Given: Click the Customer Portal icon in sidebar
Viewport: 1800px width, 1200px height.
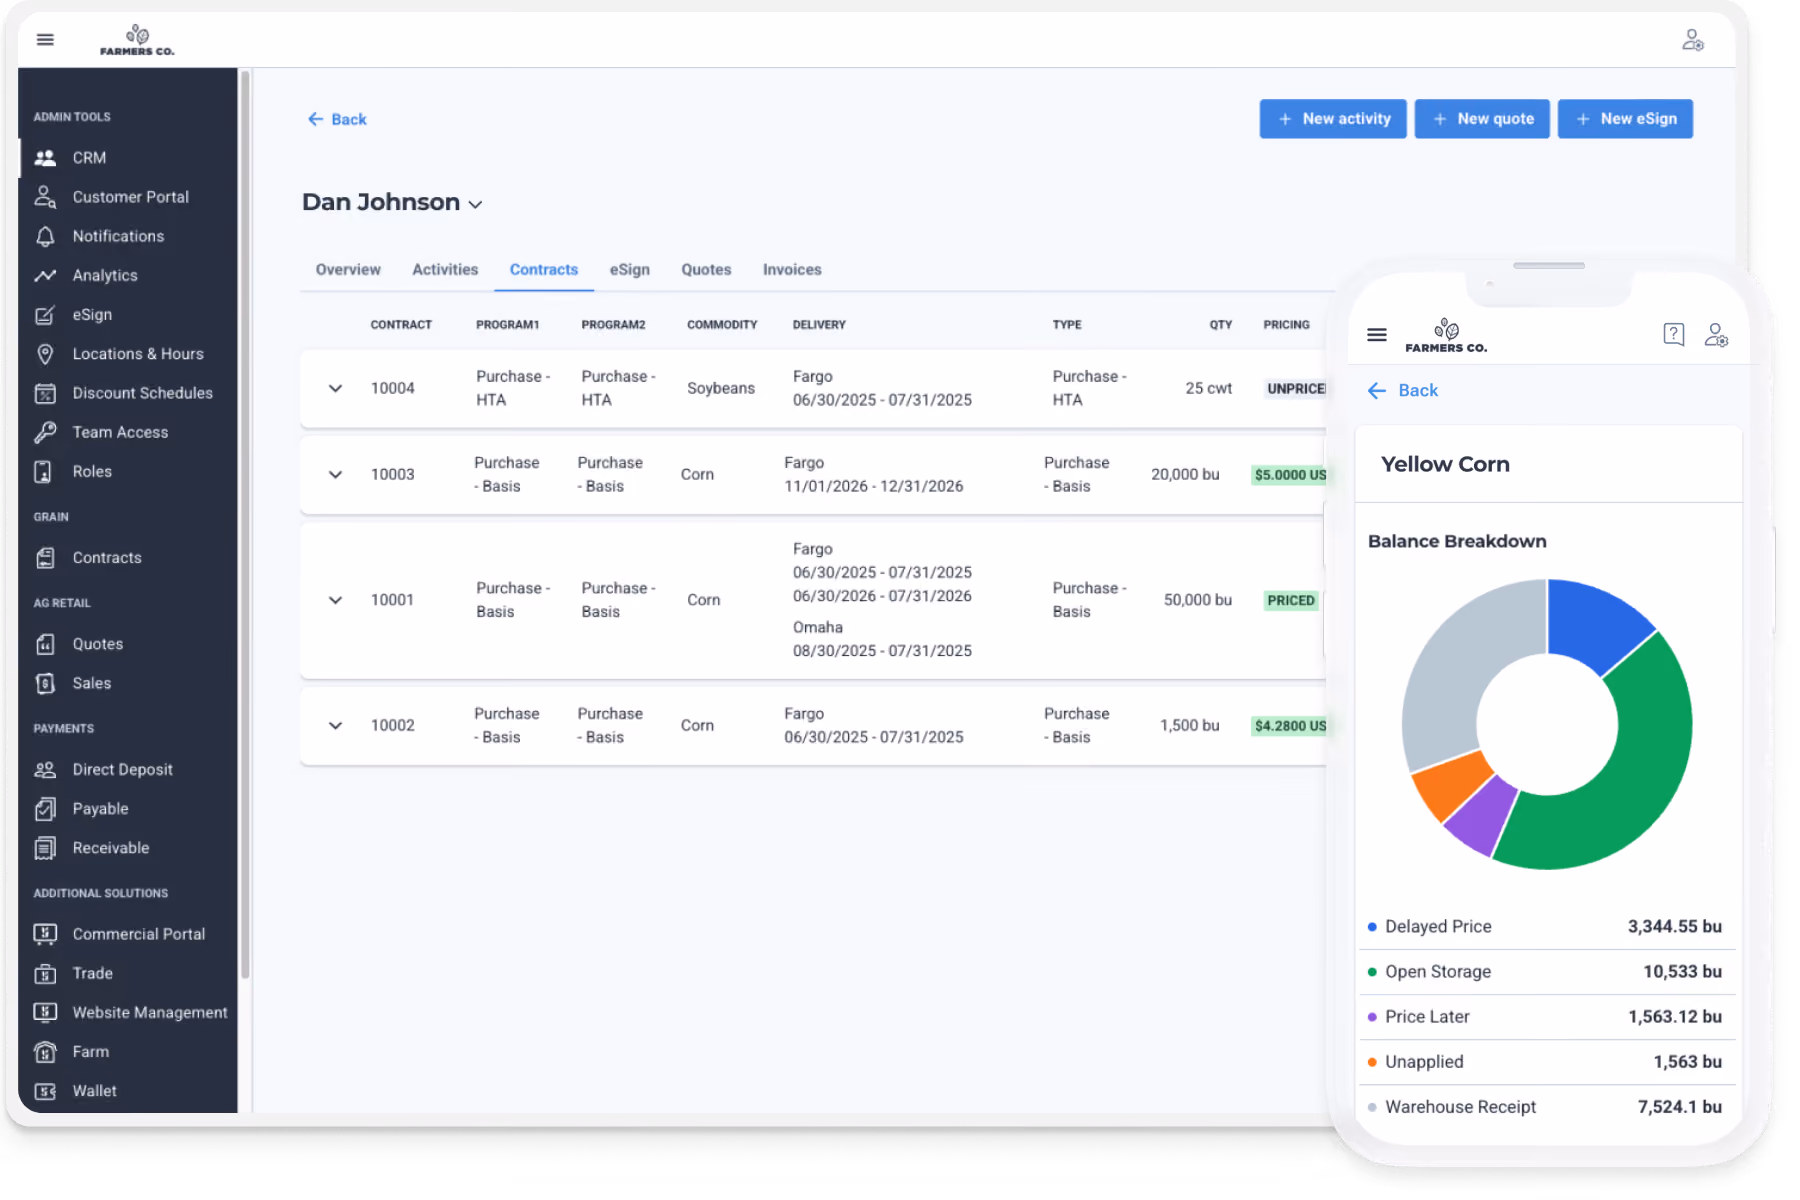Looking at the screenshot, I should [45, 197].
